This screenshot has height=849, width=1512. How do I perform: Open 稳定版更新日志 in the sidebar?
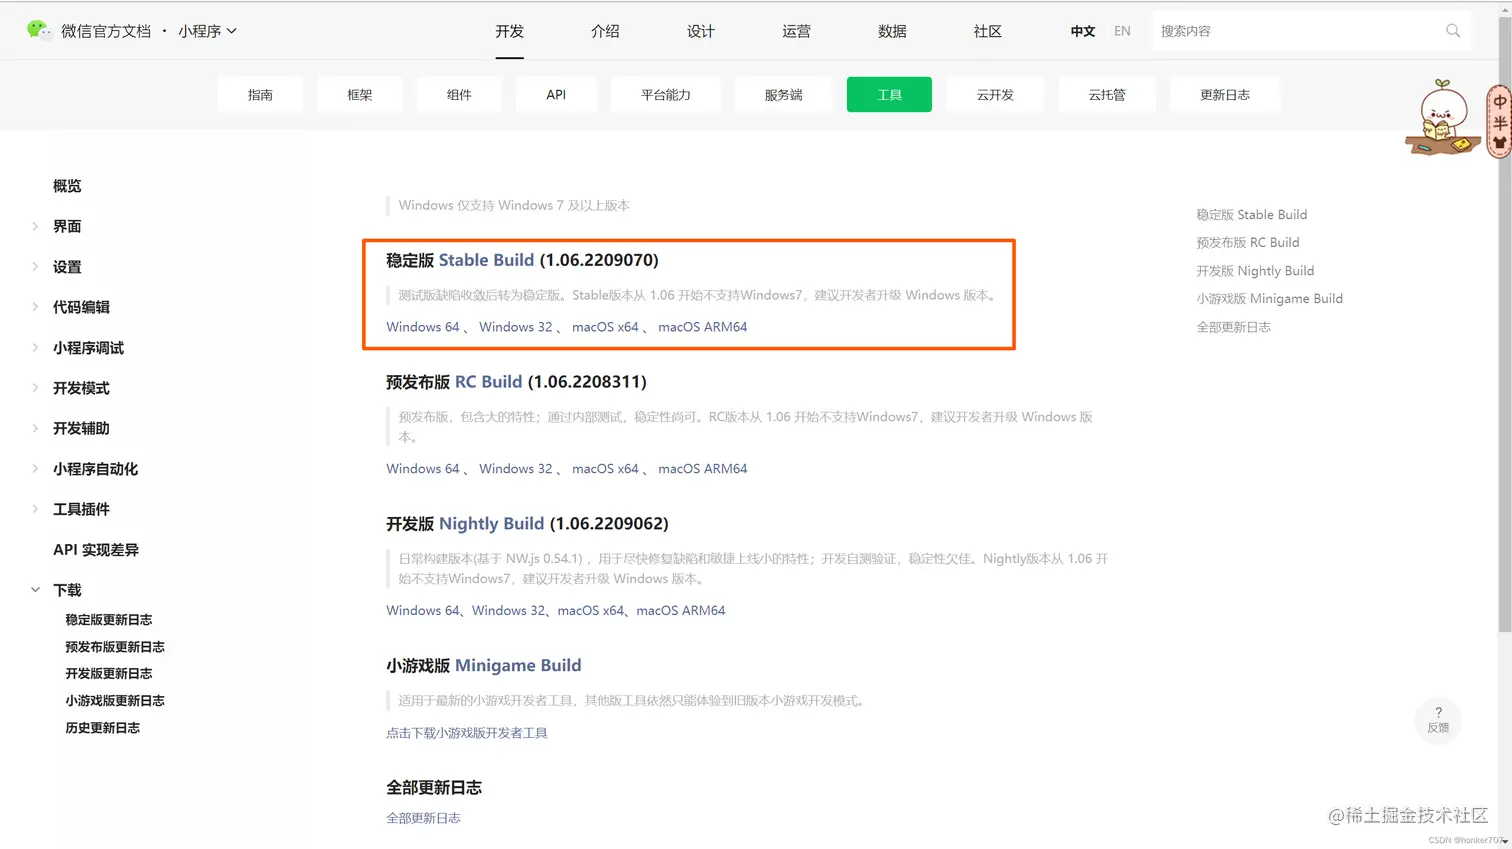pos(109,618)
